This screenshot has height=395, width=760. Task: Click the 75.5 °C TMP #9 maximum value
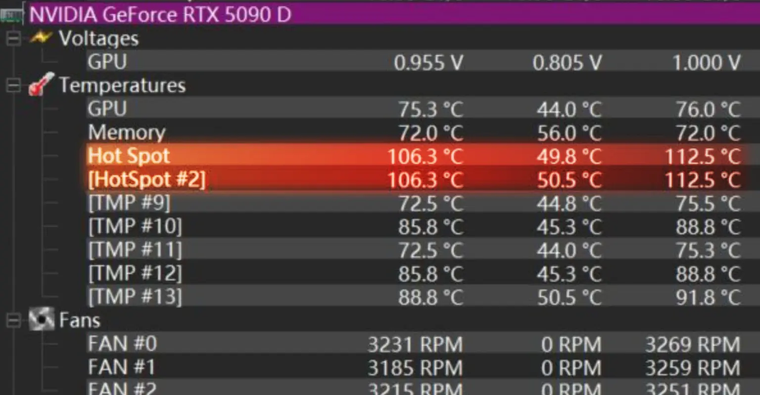[708, 204]
